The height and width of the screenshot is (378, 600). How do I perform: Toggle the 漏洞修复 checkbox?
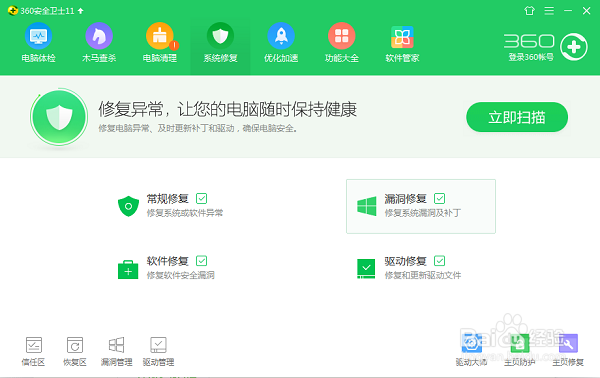pos(439,198)
